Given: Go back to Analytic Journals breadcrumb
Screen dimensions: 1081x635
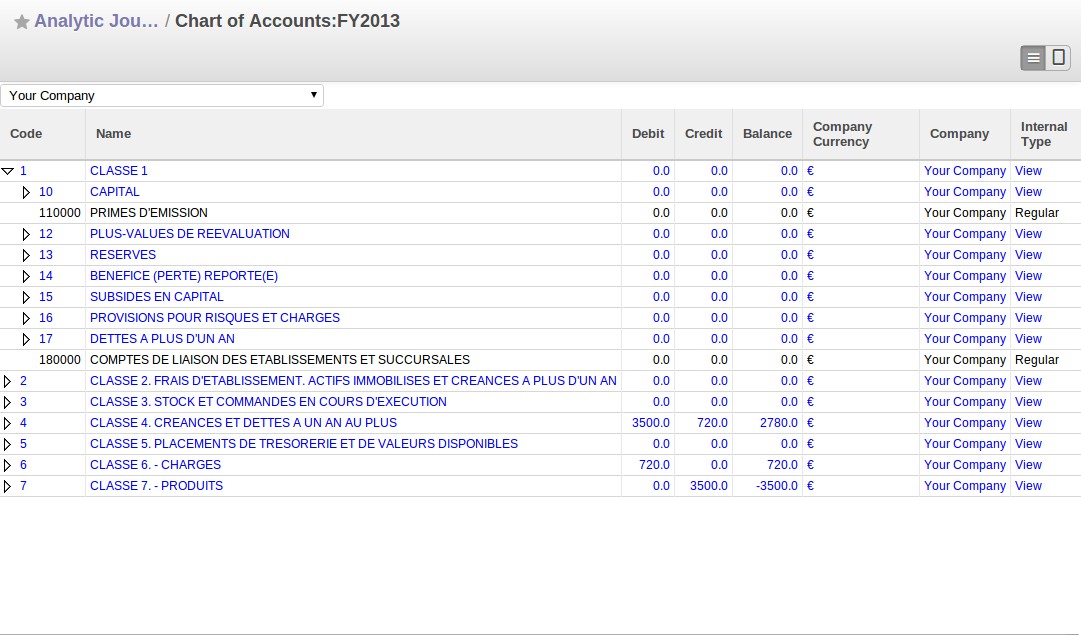Looking at the screenshot, I should tap(96, 21).
